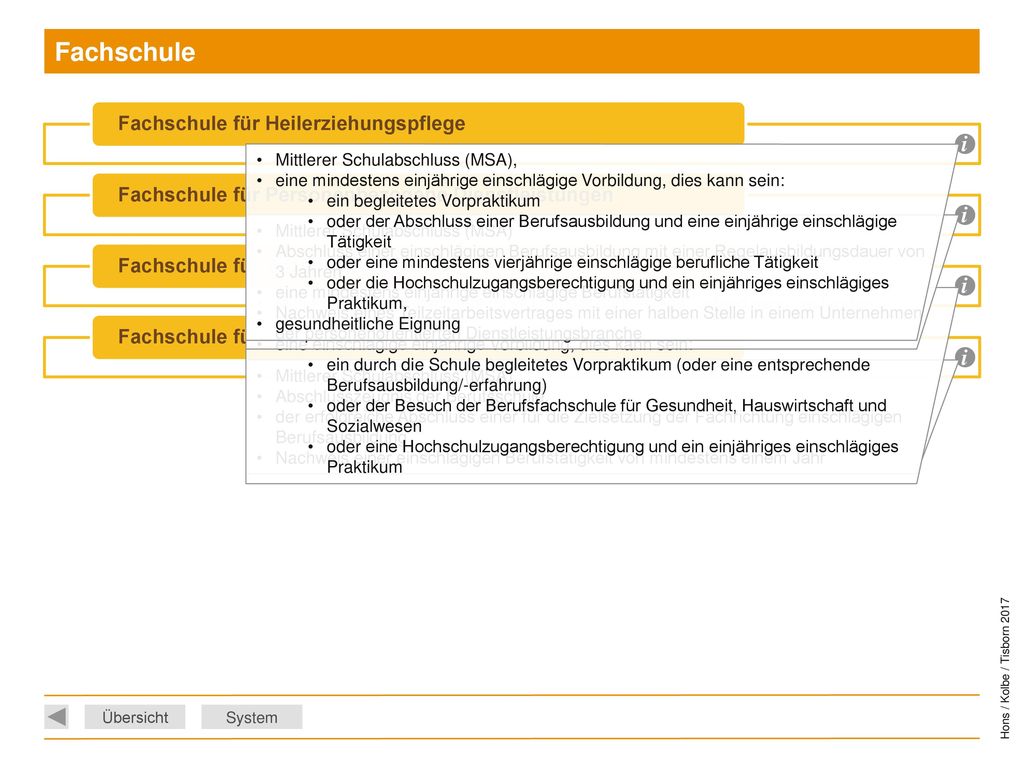Click 'oder die Hochschulzugangsberechtigung' bullet

(607, 293)
